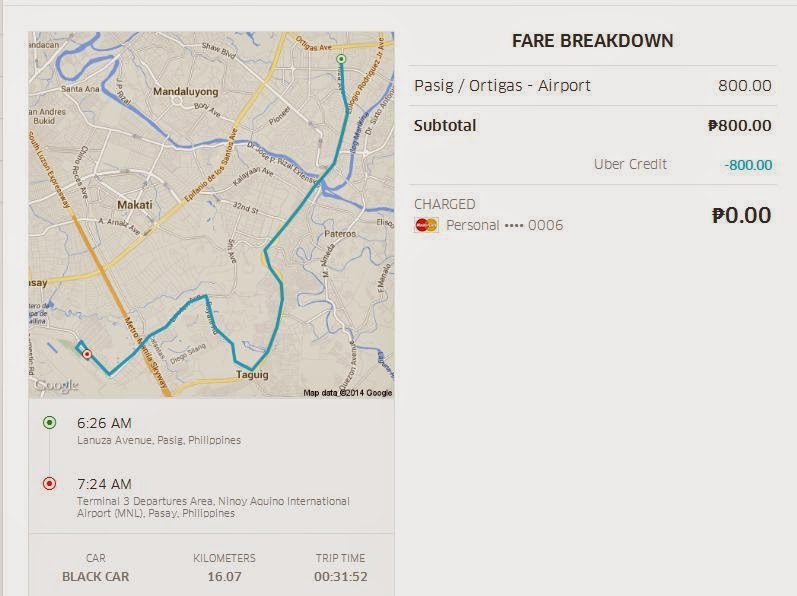This screenshot has height=596, width=797.
Task: Click the trip time 00:31:52 value
Action: [x=340, y=576]
